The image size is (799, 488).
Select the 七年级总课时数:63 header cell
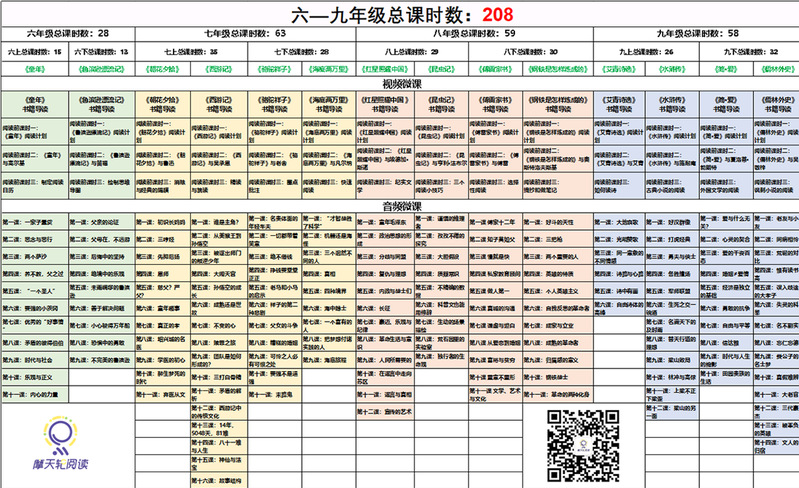[246, 34]
